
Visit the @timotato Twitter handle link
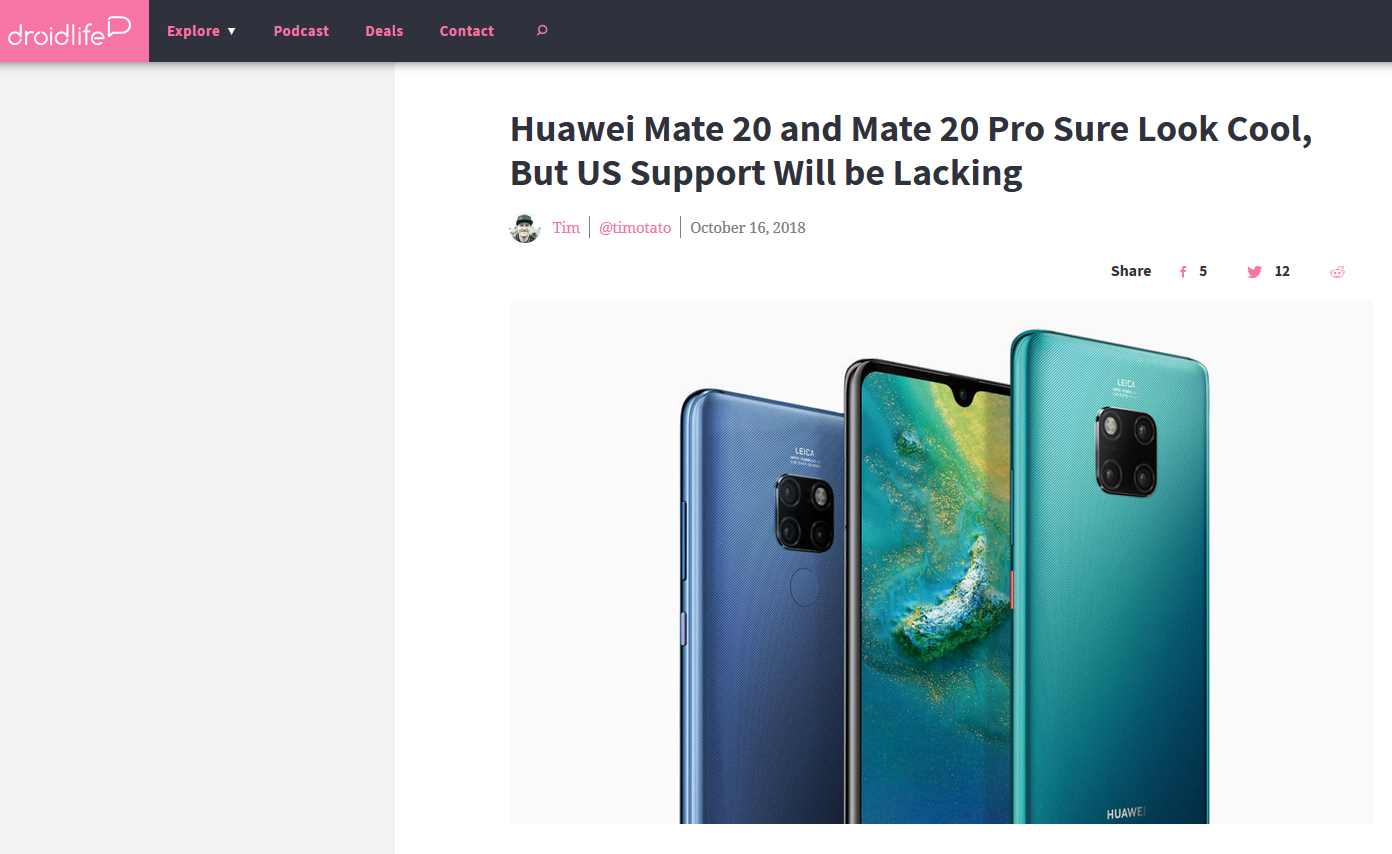(x=635, y=228)
